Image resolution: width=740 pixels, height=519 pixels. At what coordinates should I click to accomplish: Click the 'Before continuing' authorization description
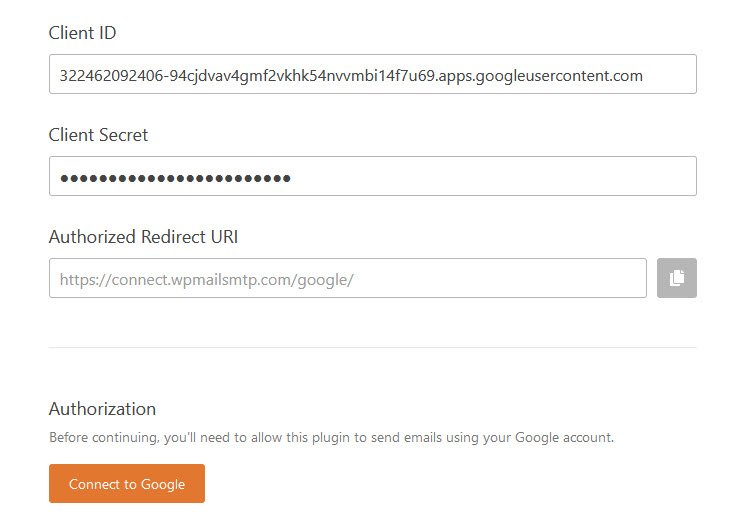pyautogui.click(x=331, y=437)
